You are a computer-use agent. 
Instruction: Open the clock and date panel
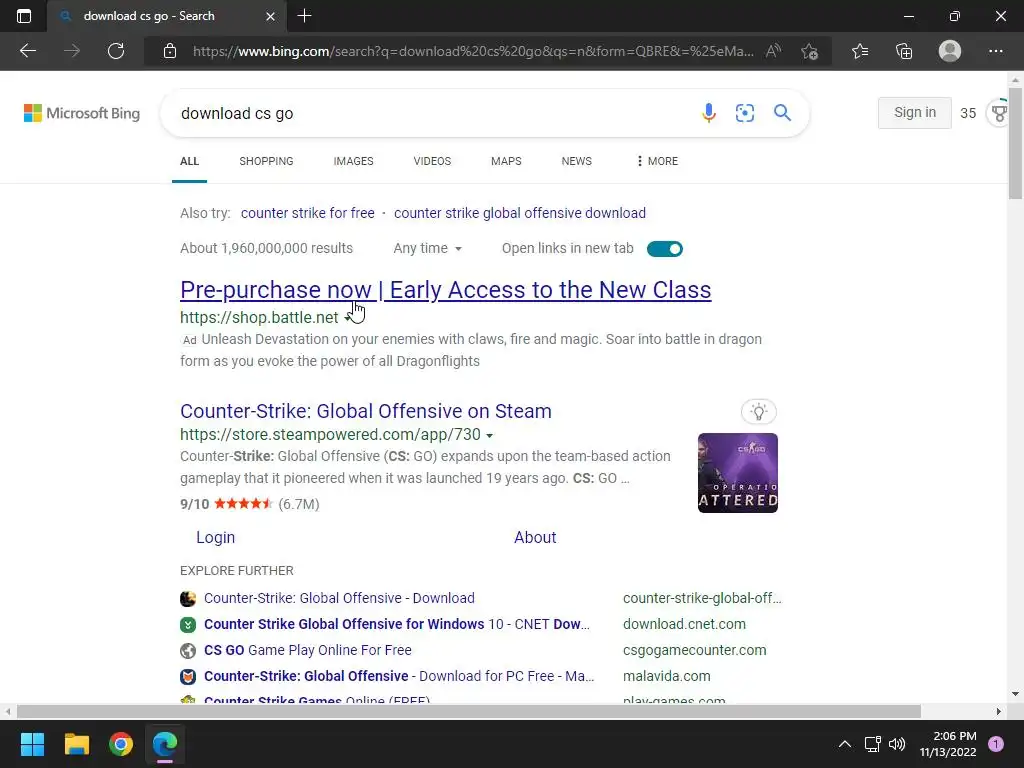[x=948, y=744]
